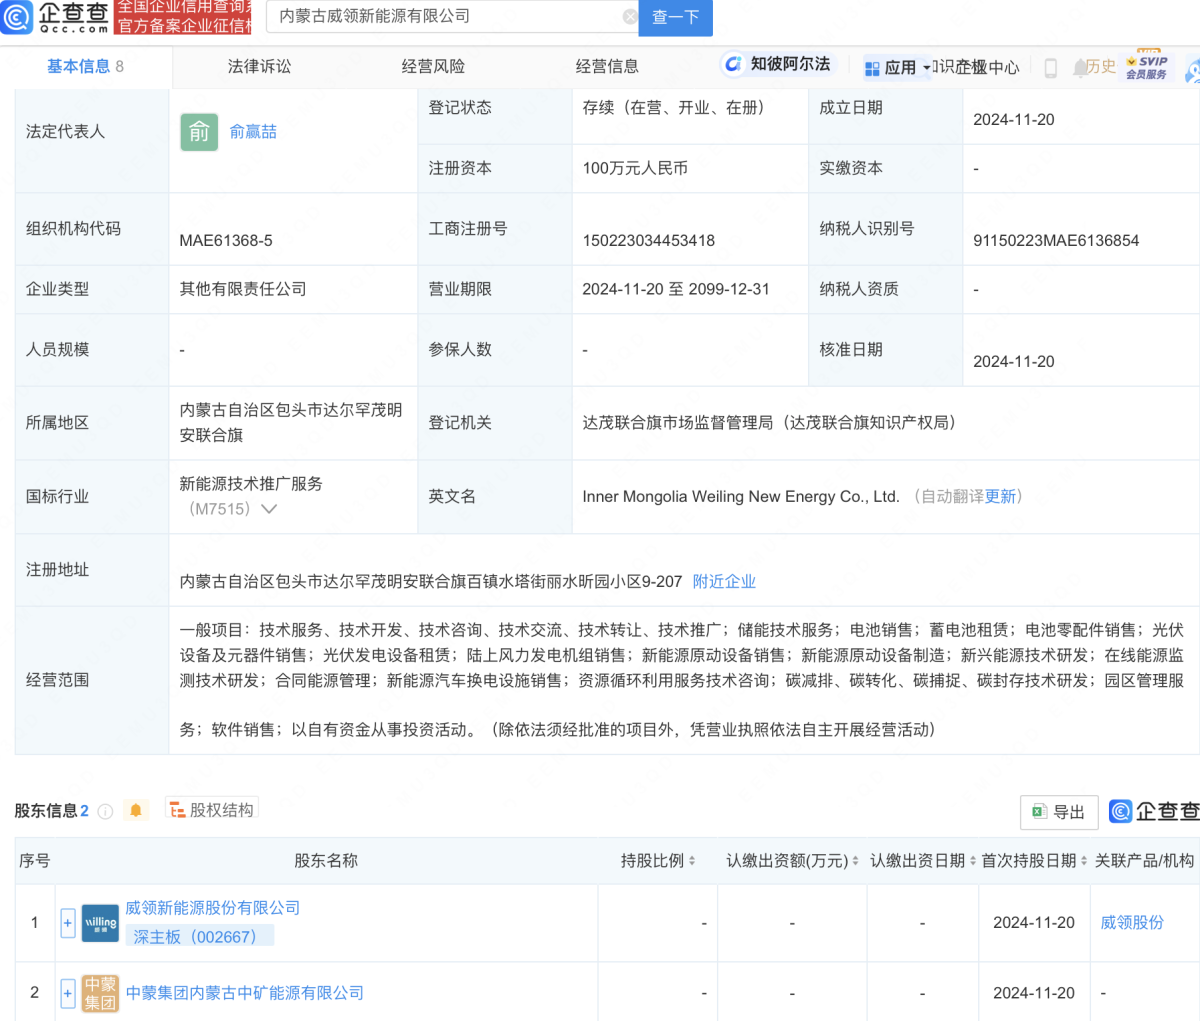Viewport: 1200px width, 1021px height.
Task: Click the orange bell alert icon near 股东信息
Action: [x=136, y=810]
